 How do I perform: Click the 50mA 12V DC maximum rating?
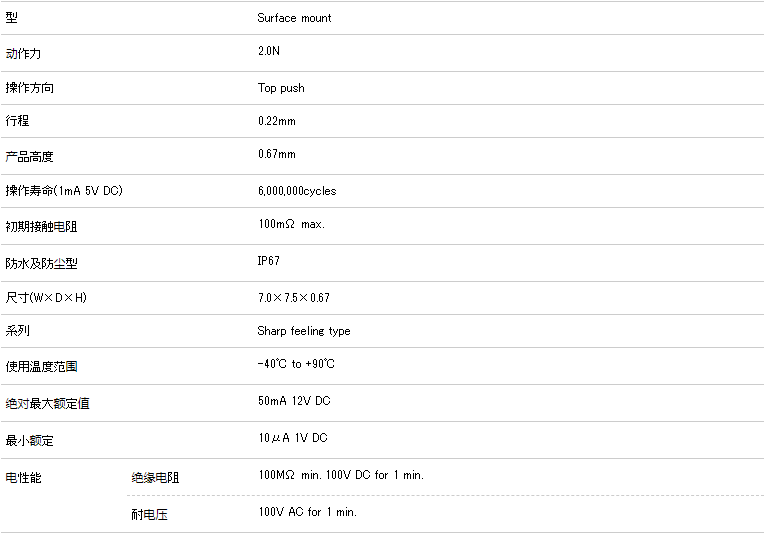pyautogui.click(x=294, y=401)
